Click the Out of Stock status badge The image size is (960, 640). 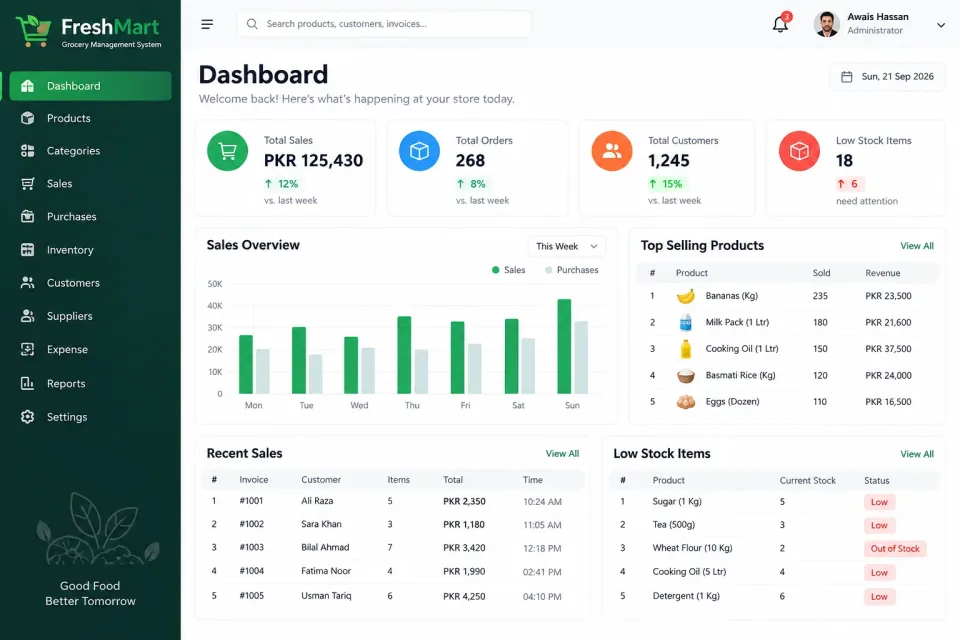click(x=894, y=549)
